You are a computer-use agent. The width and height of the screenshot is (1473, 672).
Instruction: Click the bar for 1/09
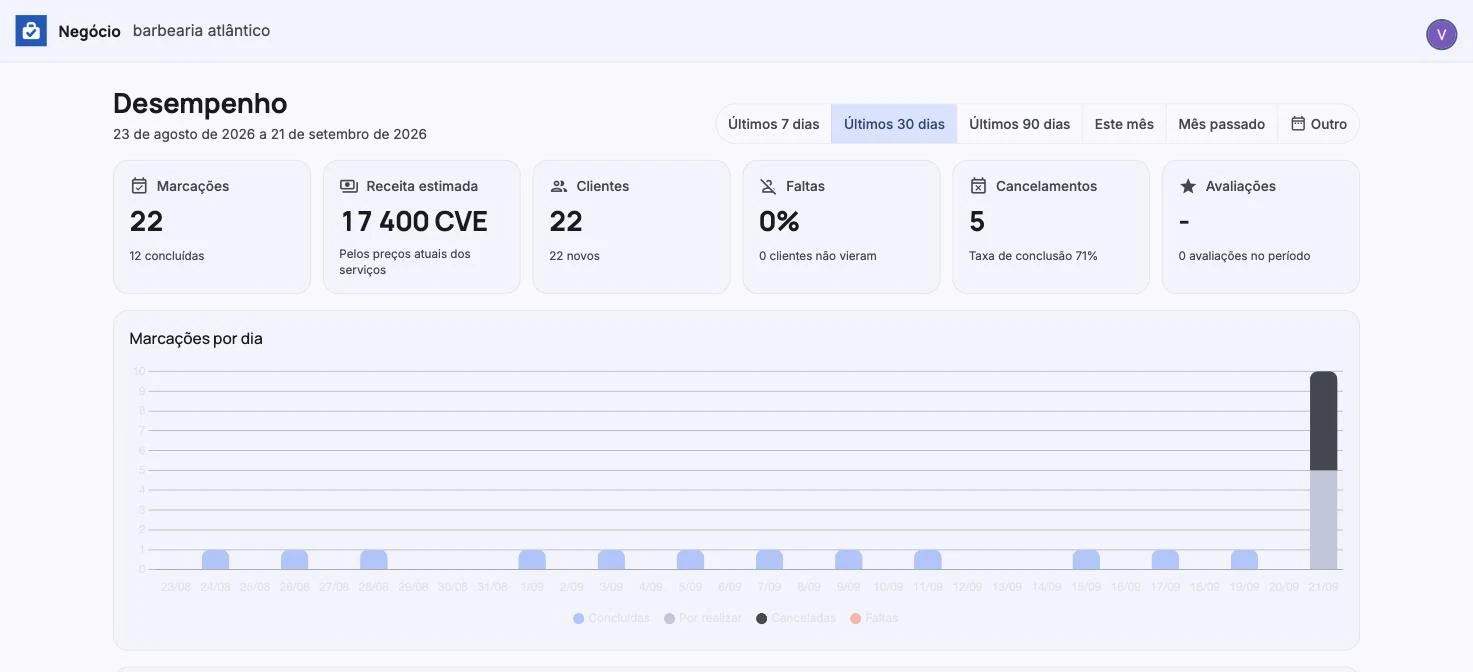click(x=532, y=560)
